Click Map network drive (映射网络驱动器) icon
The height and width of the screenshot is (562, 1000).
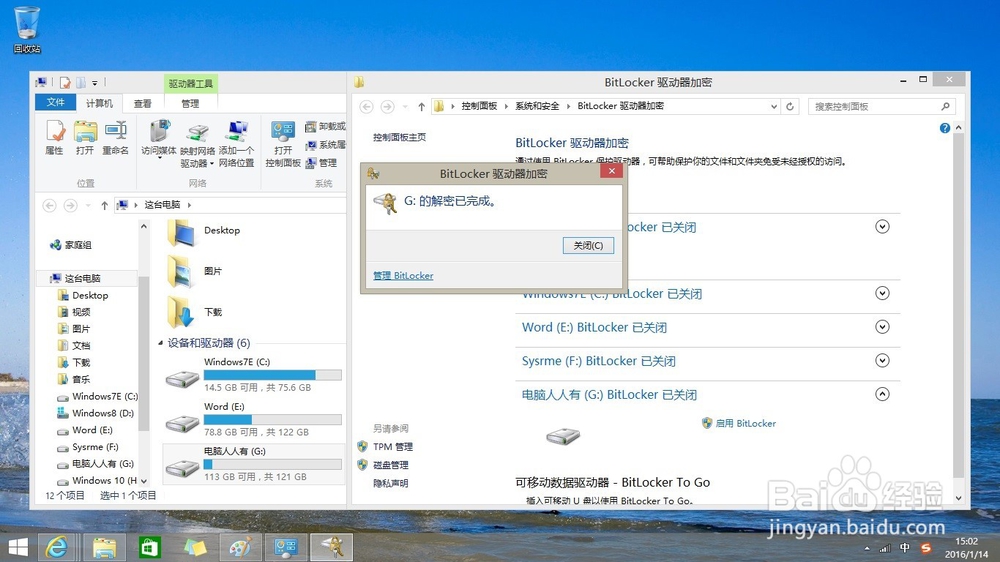198,145
